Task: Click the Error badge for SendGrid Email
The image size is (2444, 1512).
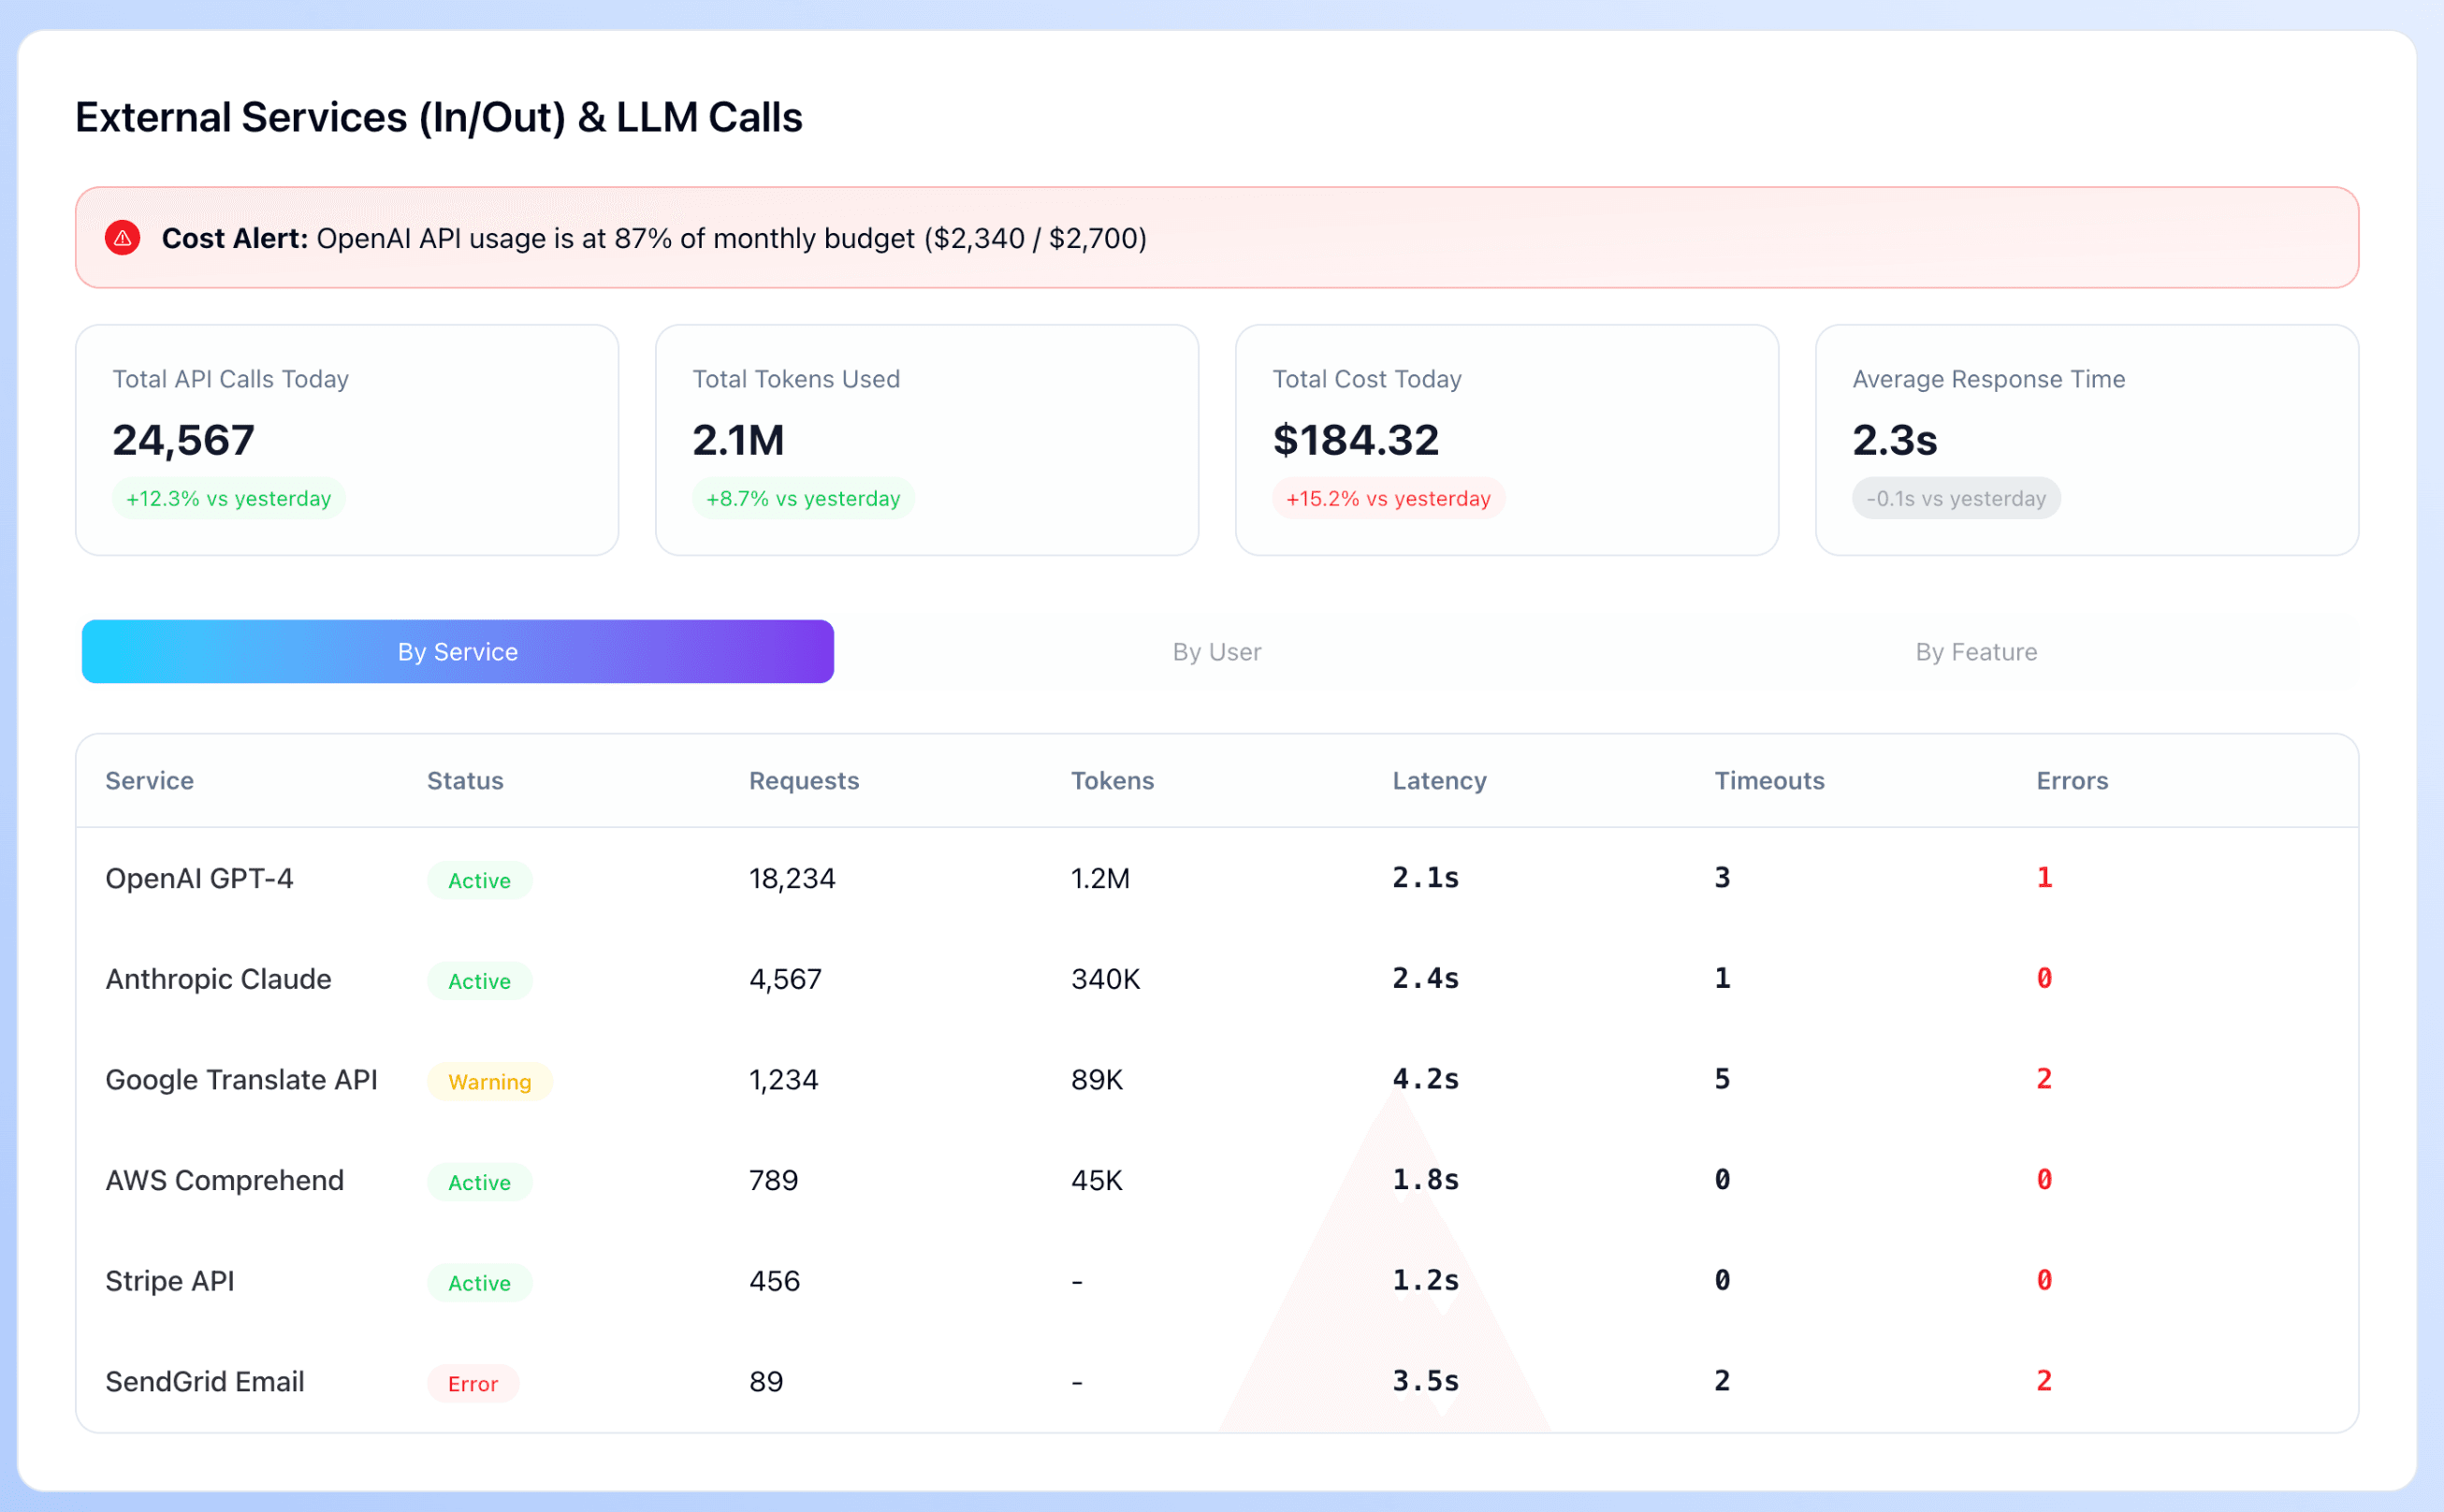Action: point(472,1384)
